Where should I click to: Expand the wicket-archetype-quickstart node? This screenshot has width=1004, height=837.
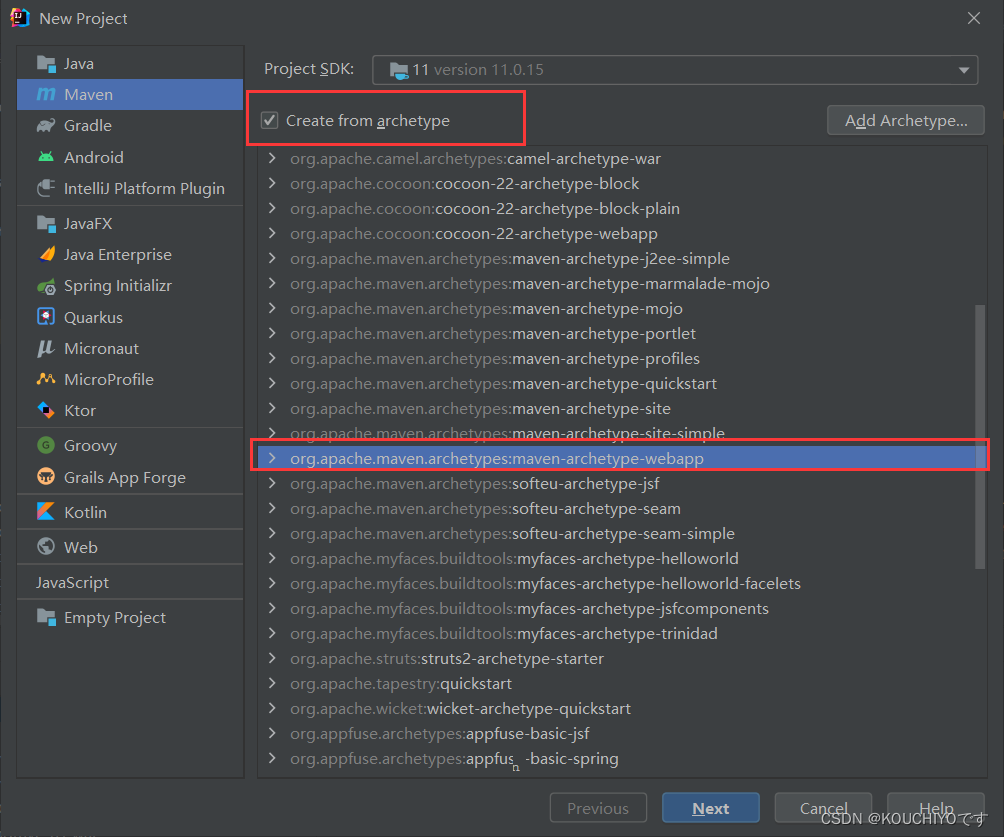click(x=272, y=708)
